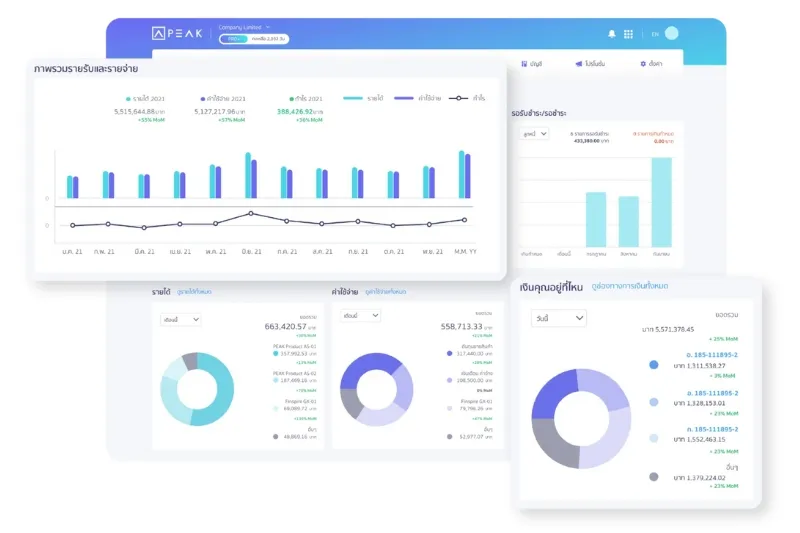Click the settings gear icon in the menu bar

coord(644,64)
